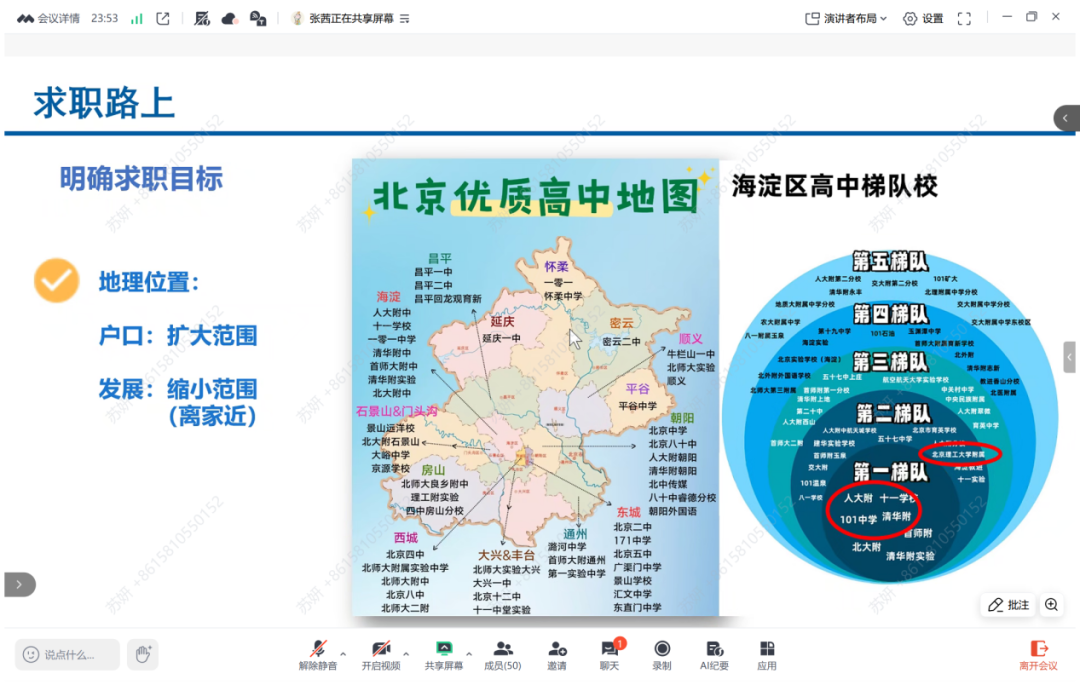Open AI Minutes (AI纪要)
The image size is (1080, 685).
pos(715,651)
